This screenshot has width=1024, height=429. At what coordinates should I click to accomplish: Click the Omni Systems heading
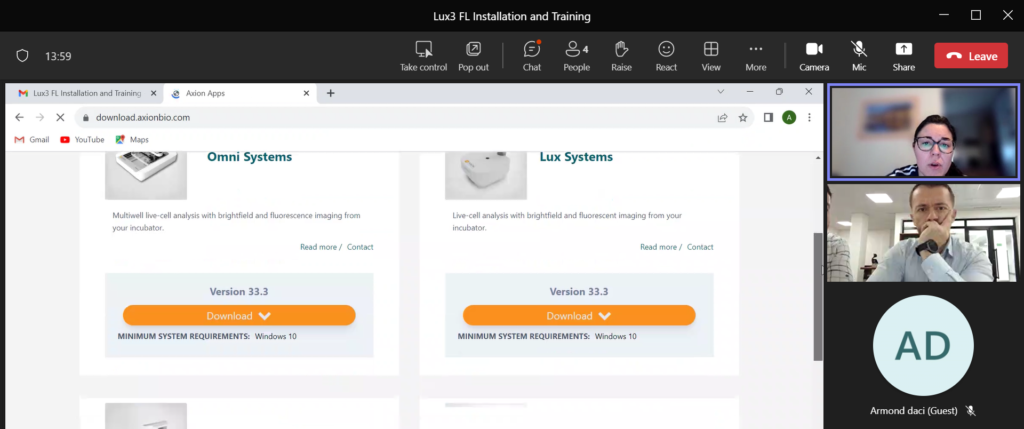(x=249, y=157)
